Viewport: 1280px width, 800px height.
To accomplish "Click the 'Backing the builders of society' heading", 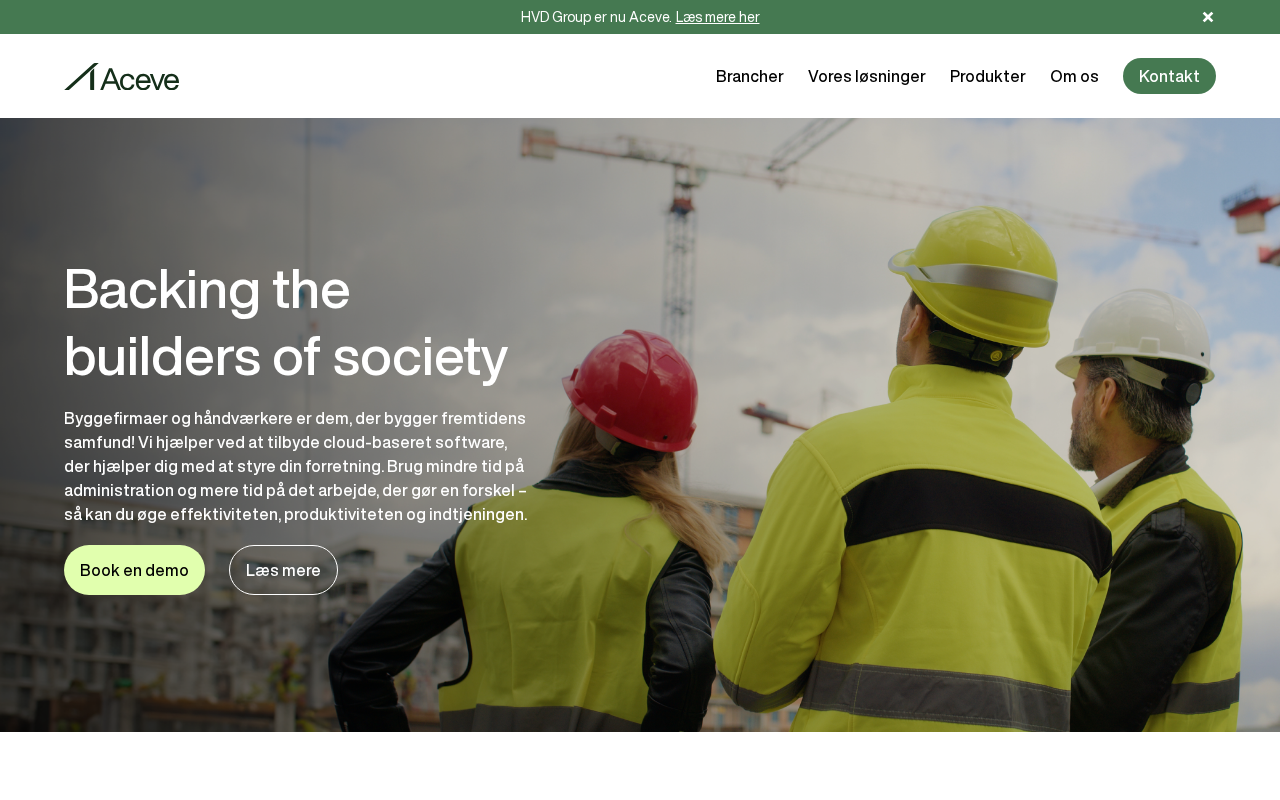I will tap(286, 322).
